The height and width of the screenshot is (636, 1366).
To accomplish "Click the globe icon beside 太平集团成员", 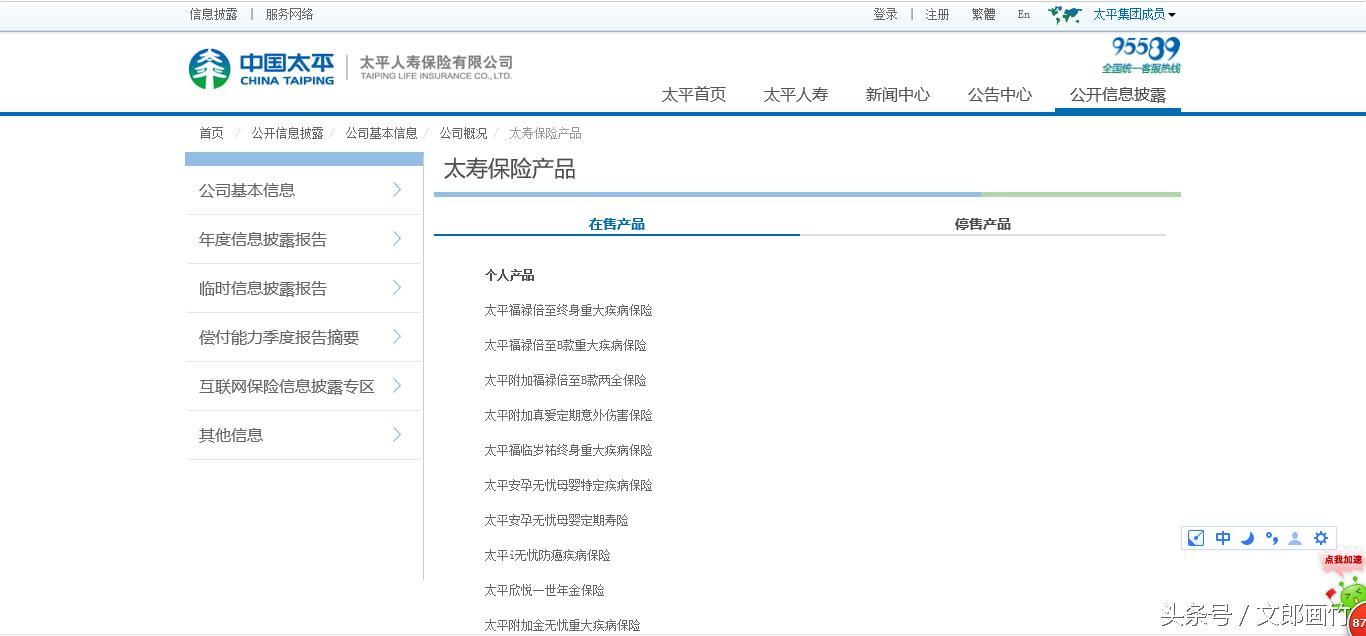I will (x=1063, y=14).
